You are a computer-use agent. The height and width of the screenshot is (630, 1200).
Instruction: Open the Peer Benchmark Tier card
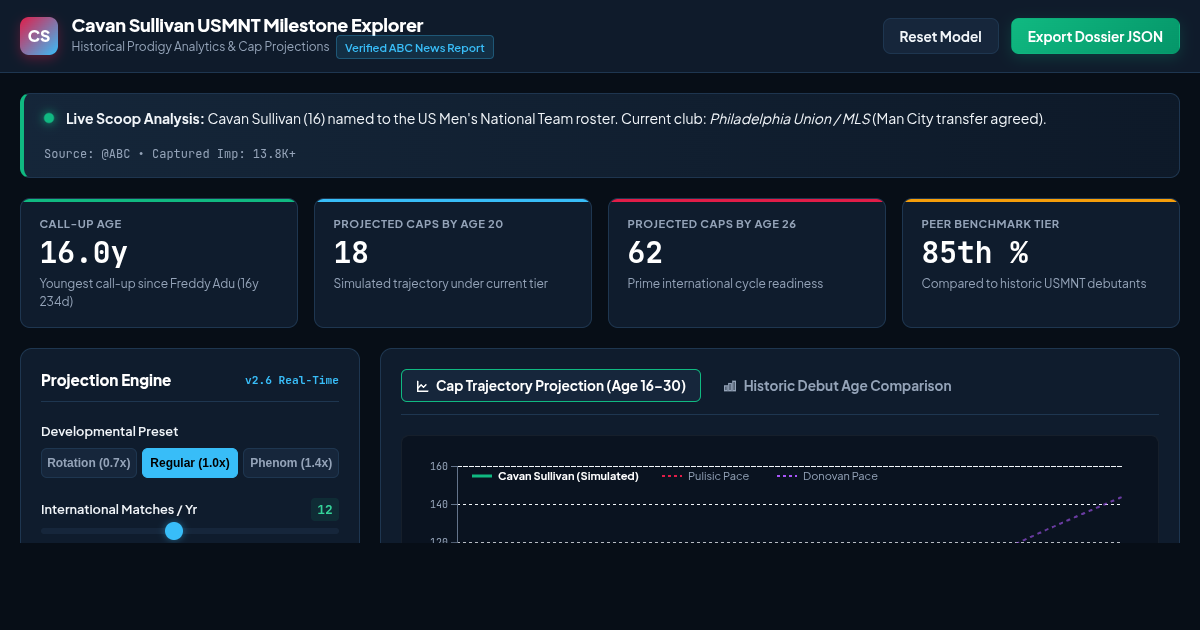coord(1041,263)
